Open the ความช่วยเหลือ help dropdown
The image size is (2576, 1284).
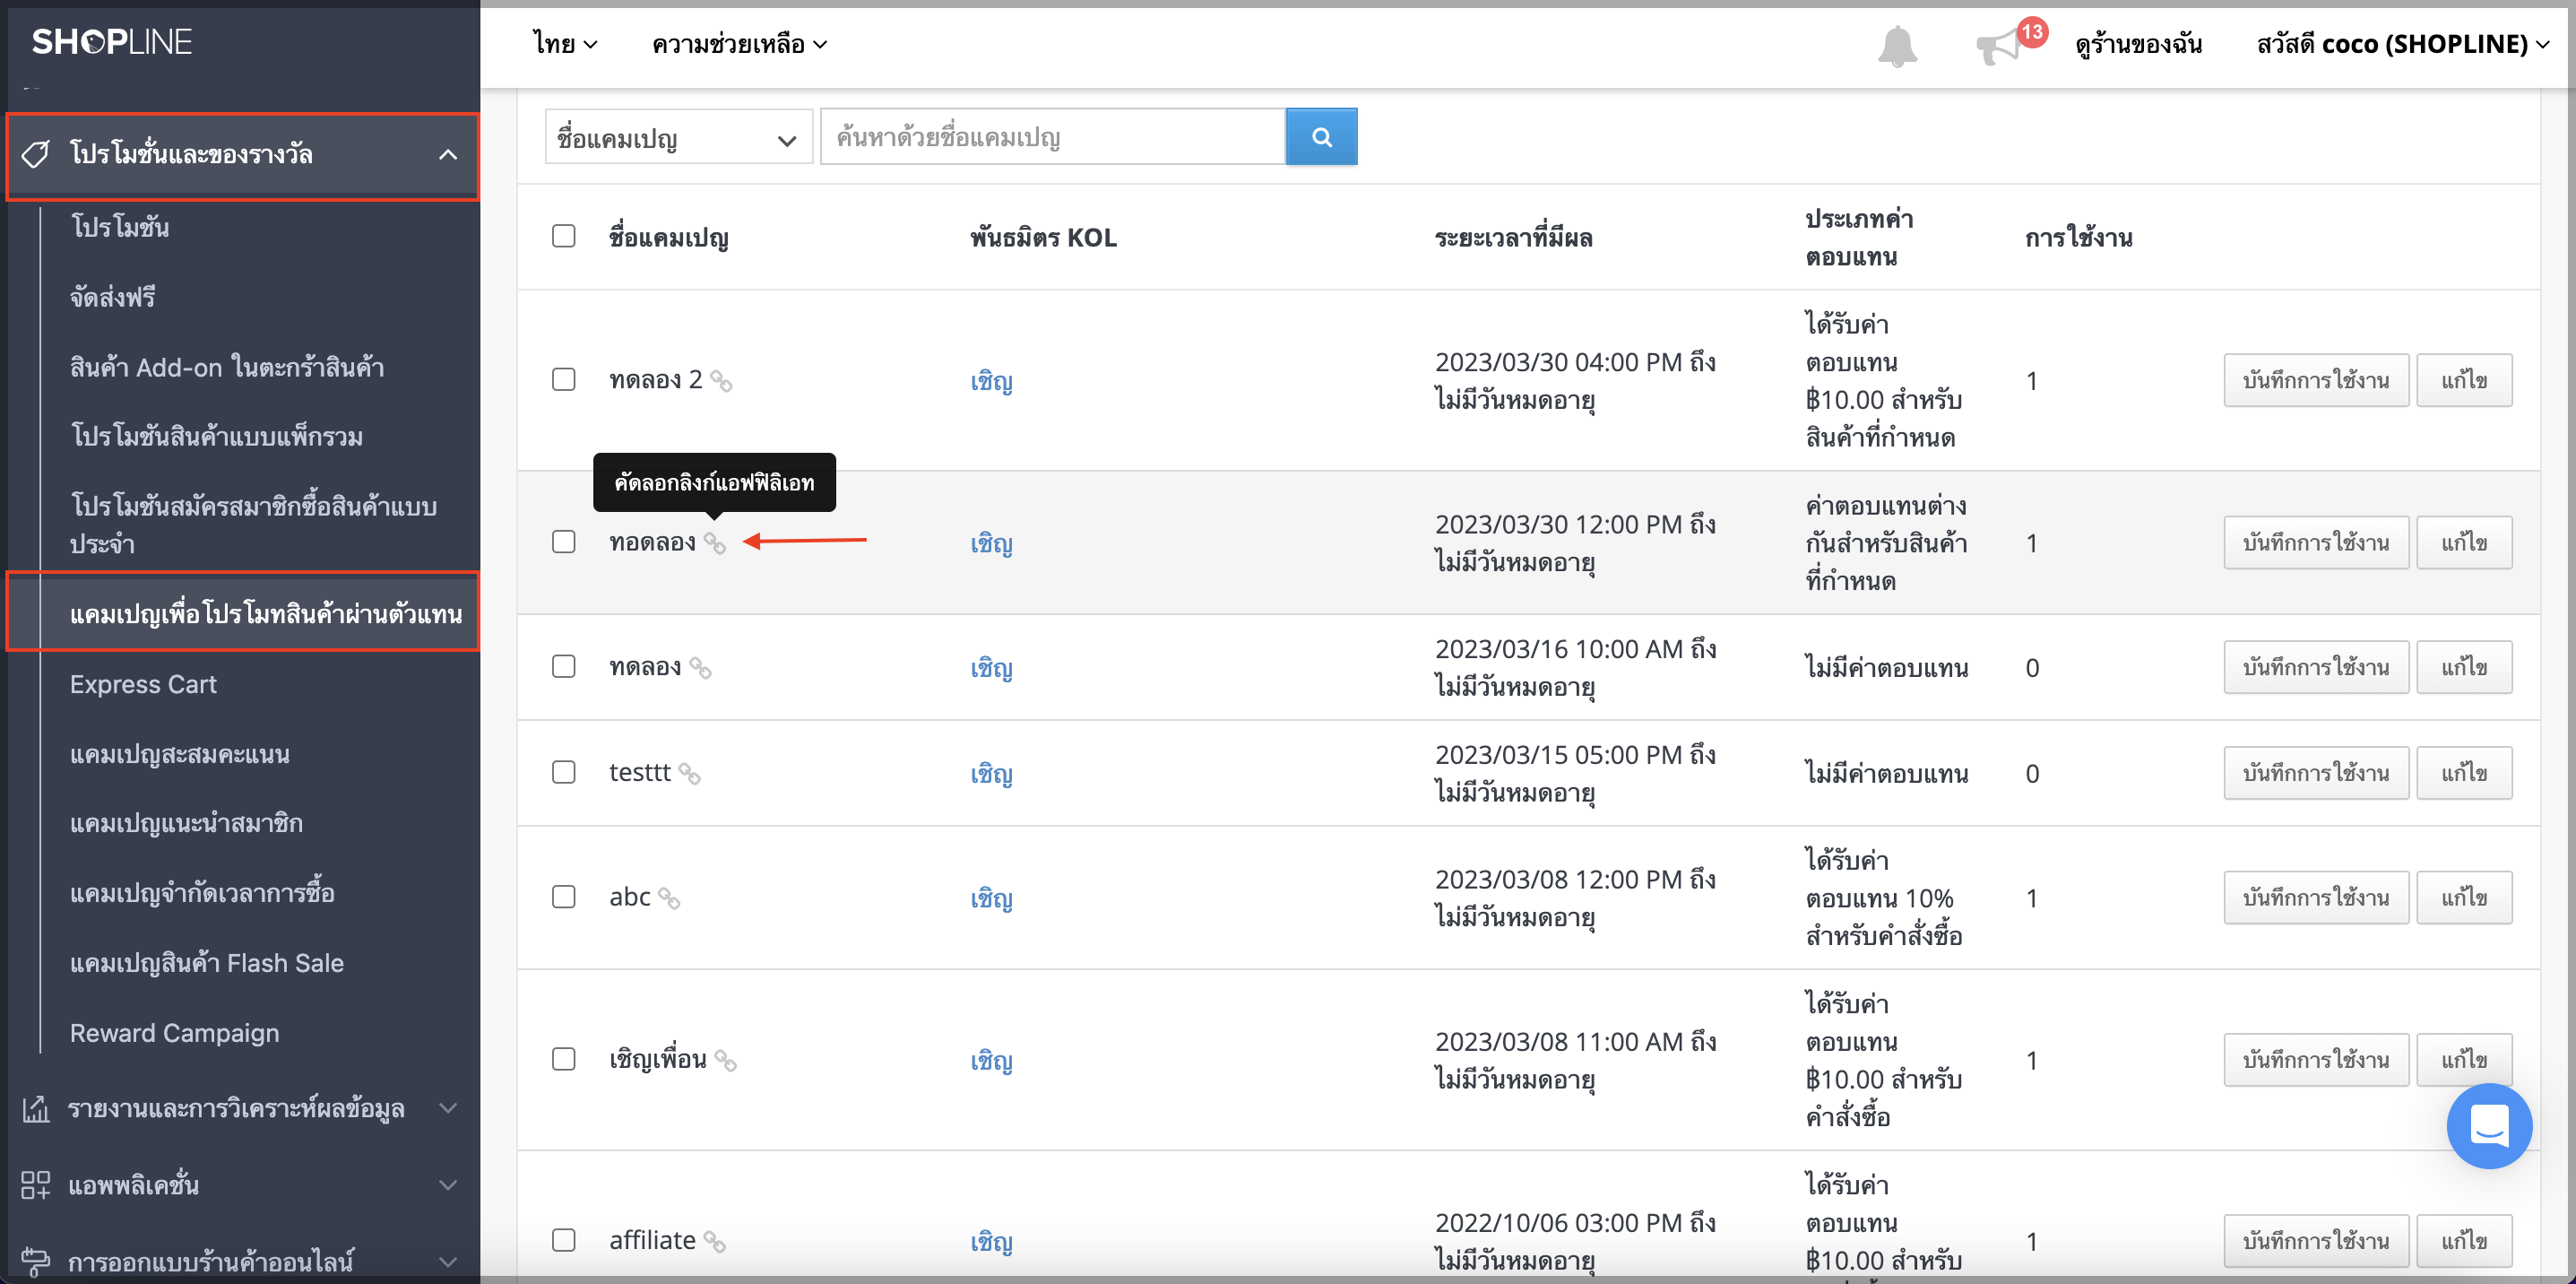(x=739, y=44)
